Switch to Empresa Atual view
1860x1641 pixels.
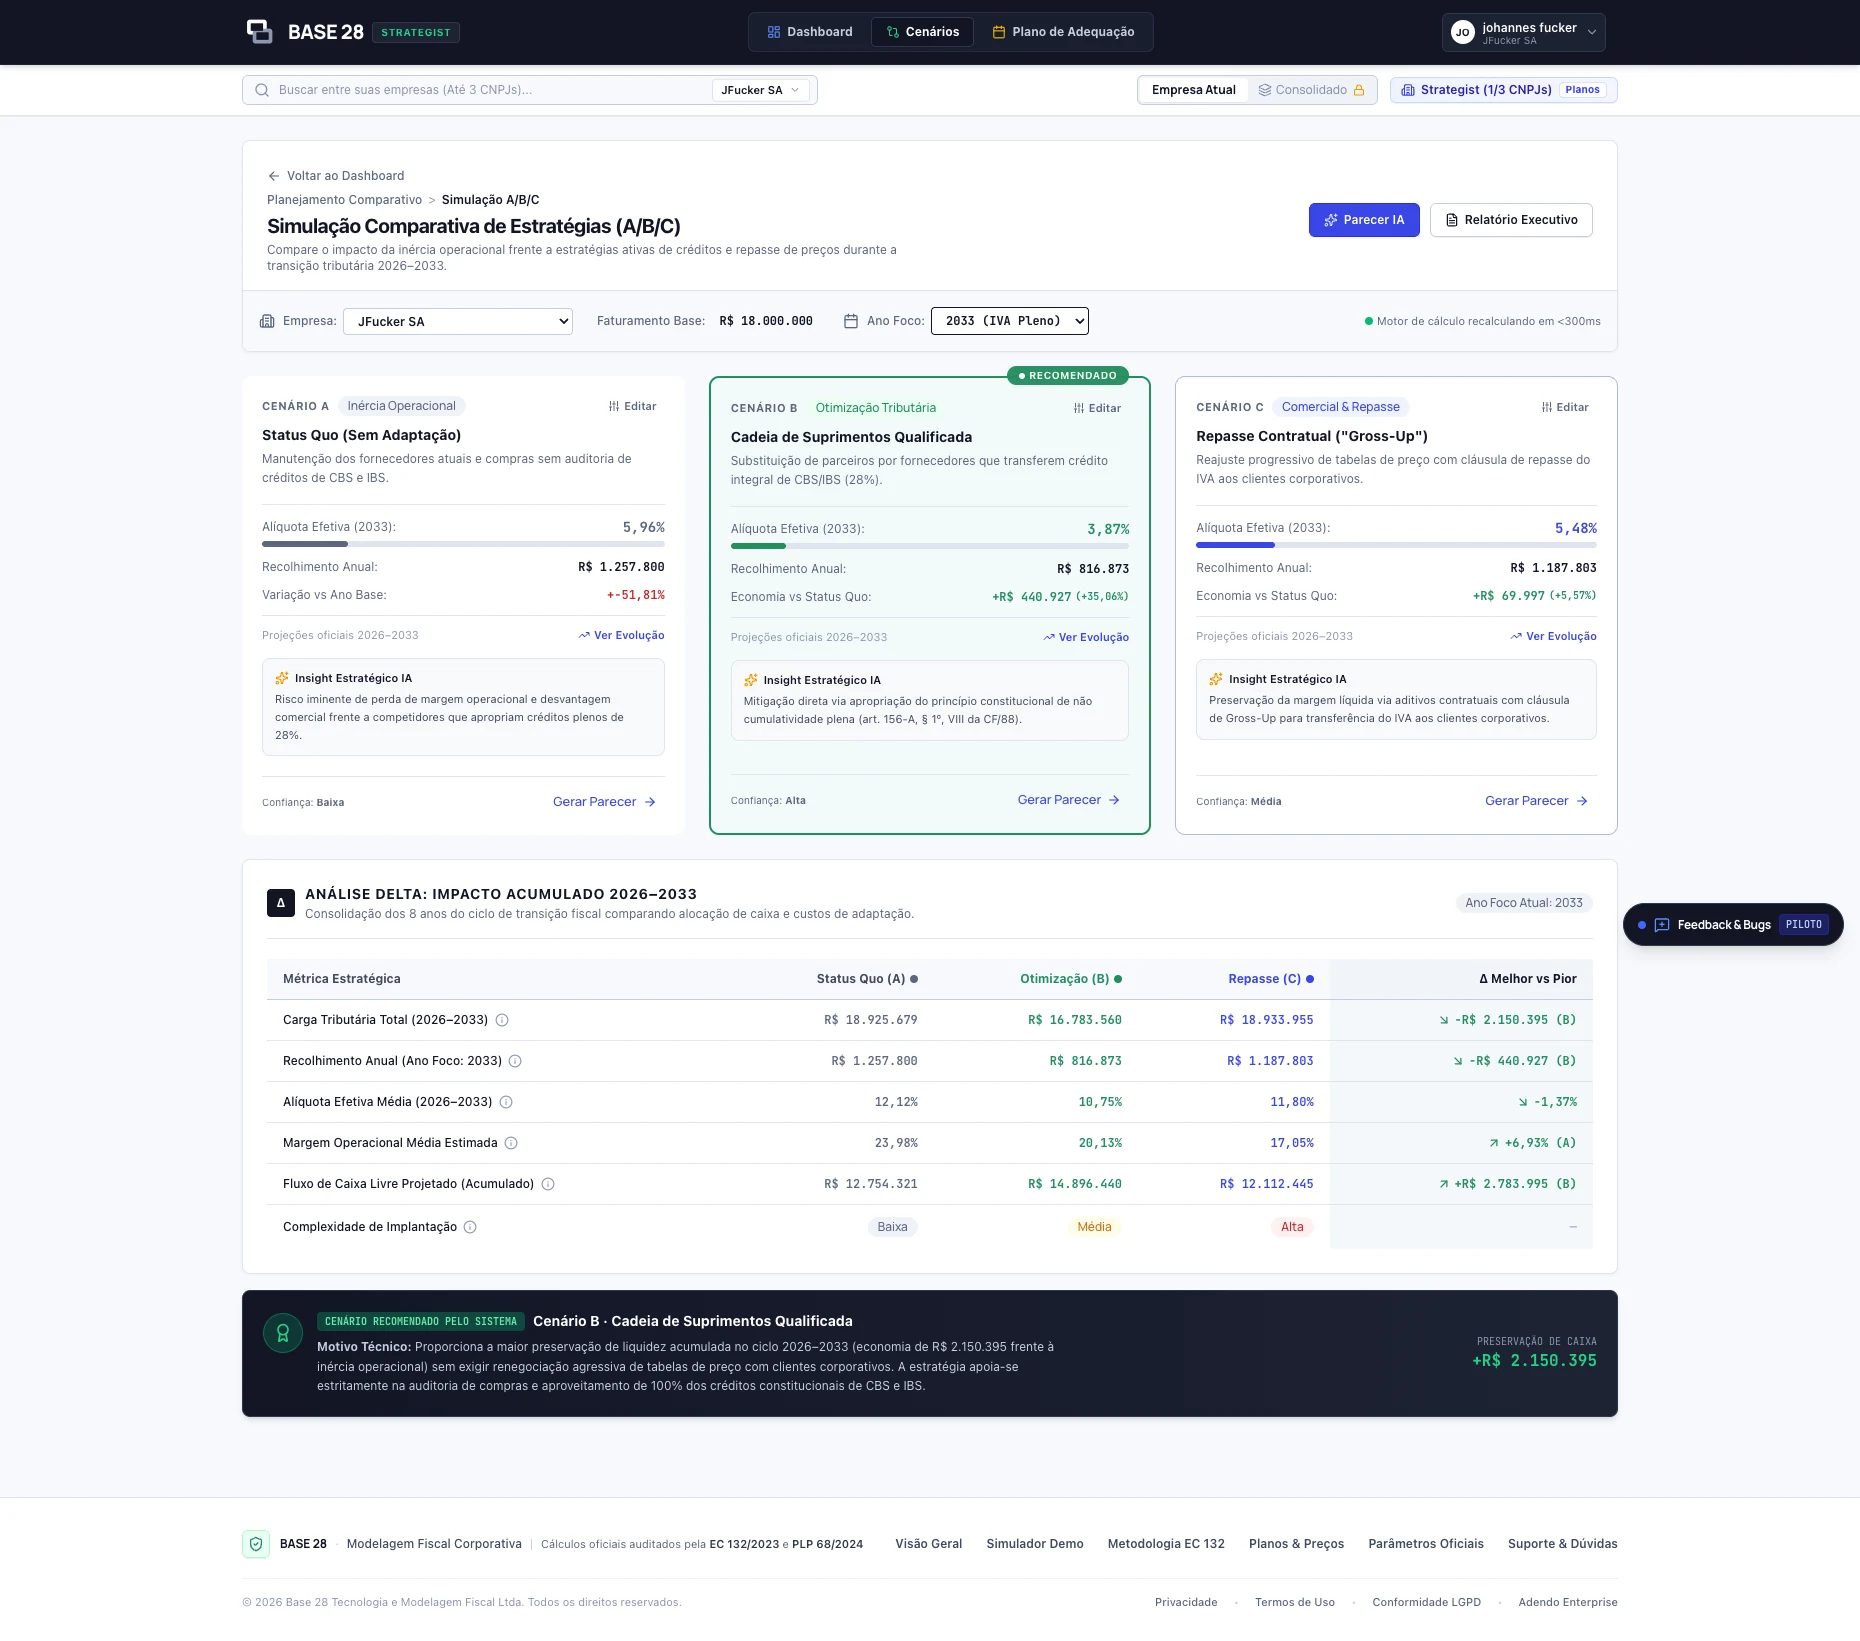click(1194, 90)
